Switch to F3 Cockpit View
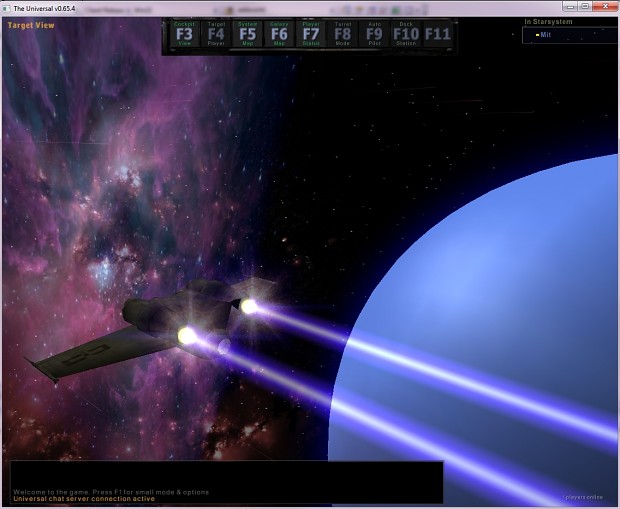620x509 pixels. click(184, 34)
